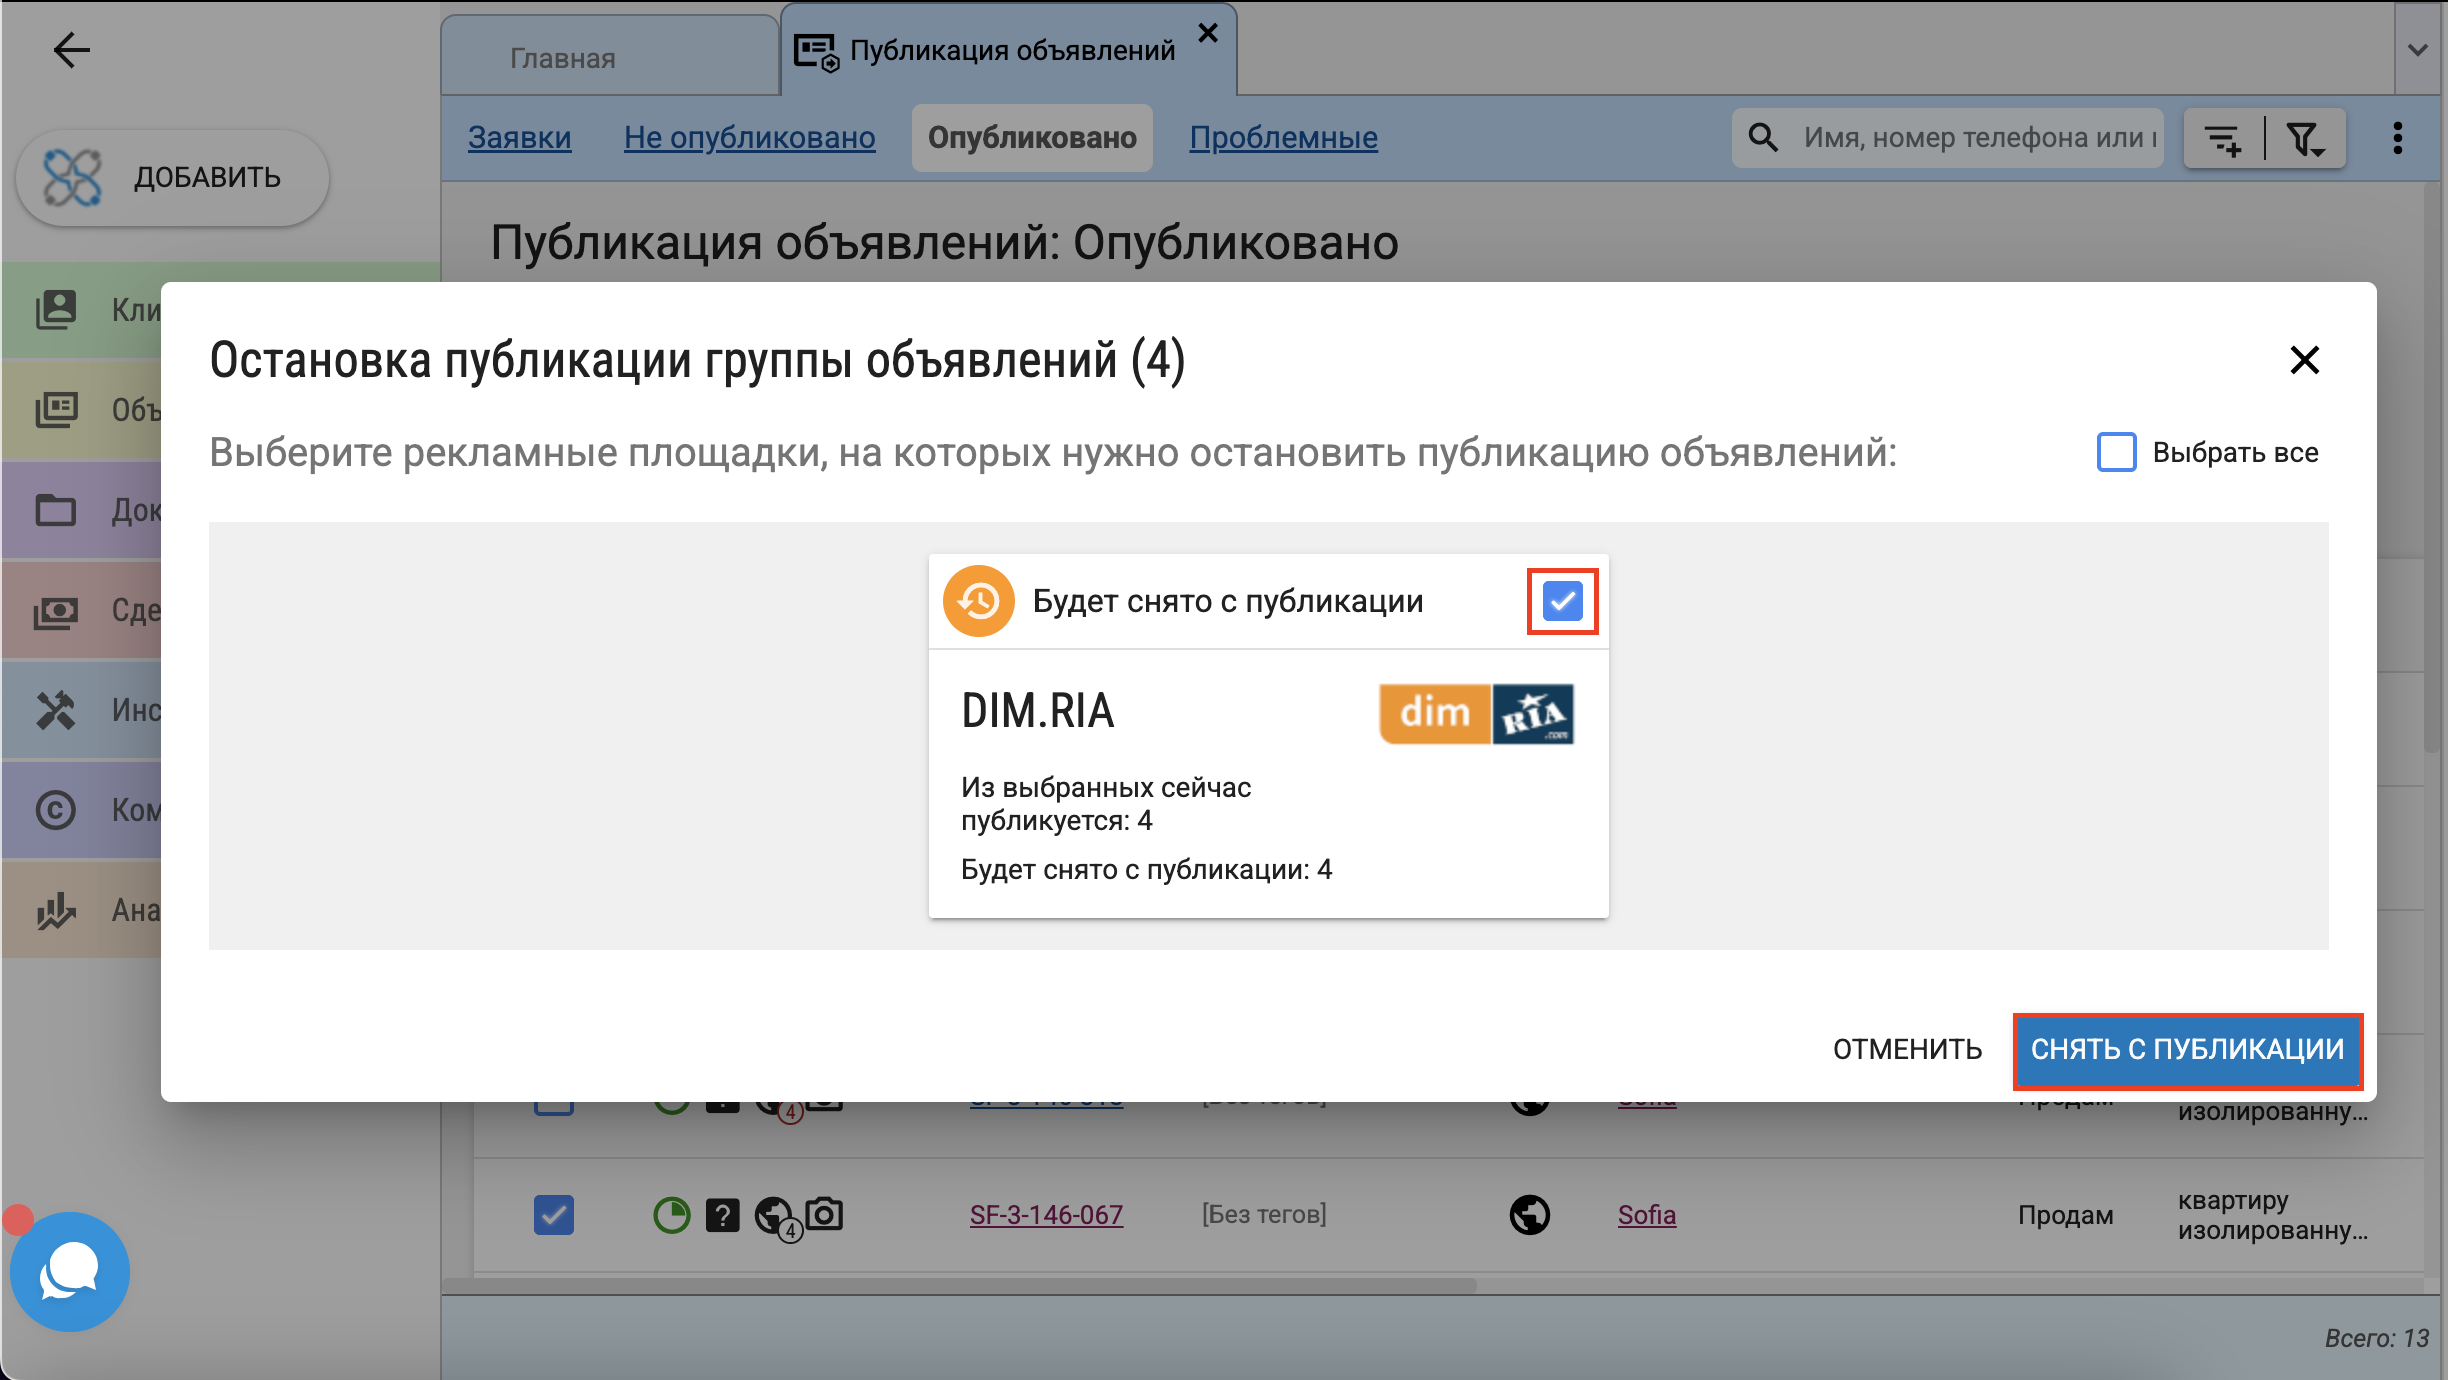Focus the name or phone search field

[1980, 138]
